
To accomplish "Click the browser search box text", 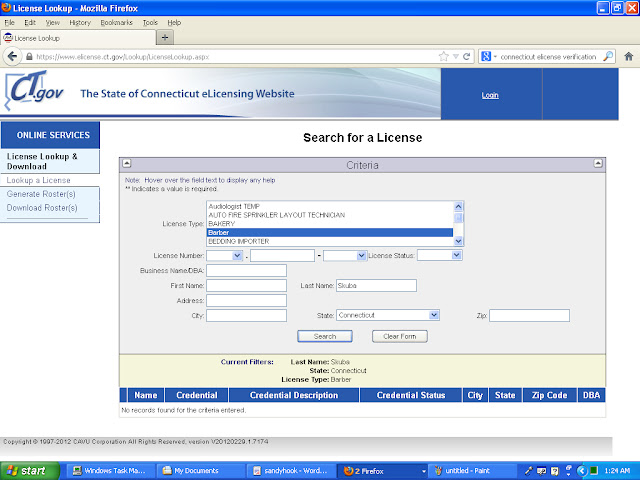I will pos(548,57).
